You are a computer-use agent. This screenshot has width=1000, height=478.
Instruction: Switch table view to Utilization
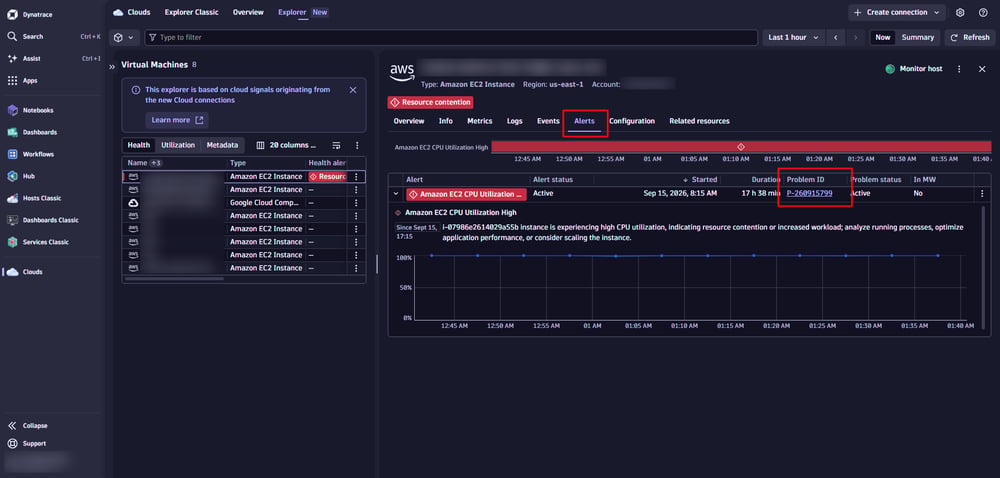pos(178,145)
